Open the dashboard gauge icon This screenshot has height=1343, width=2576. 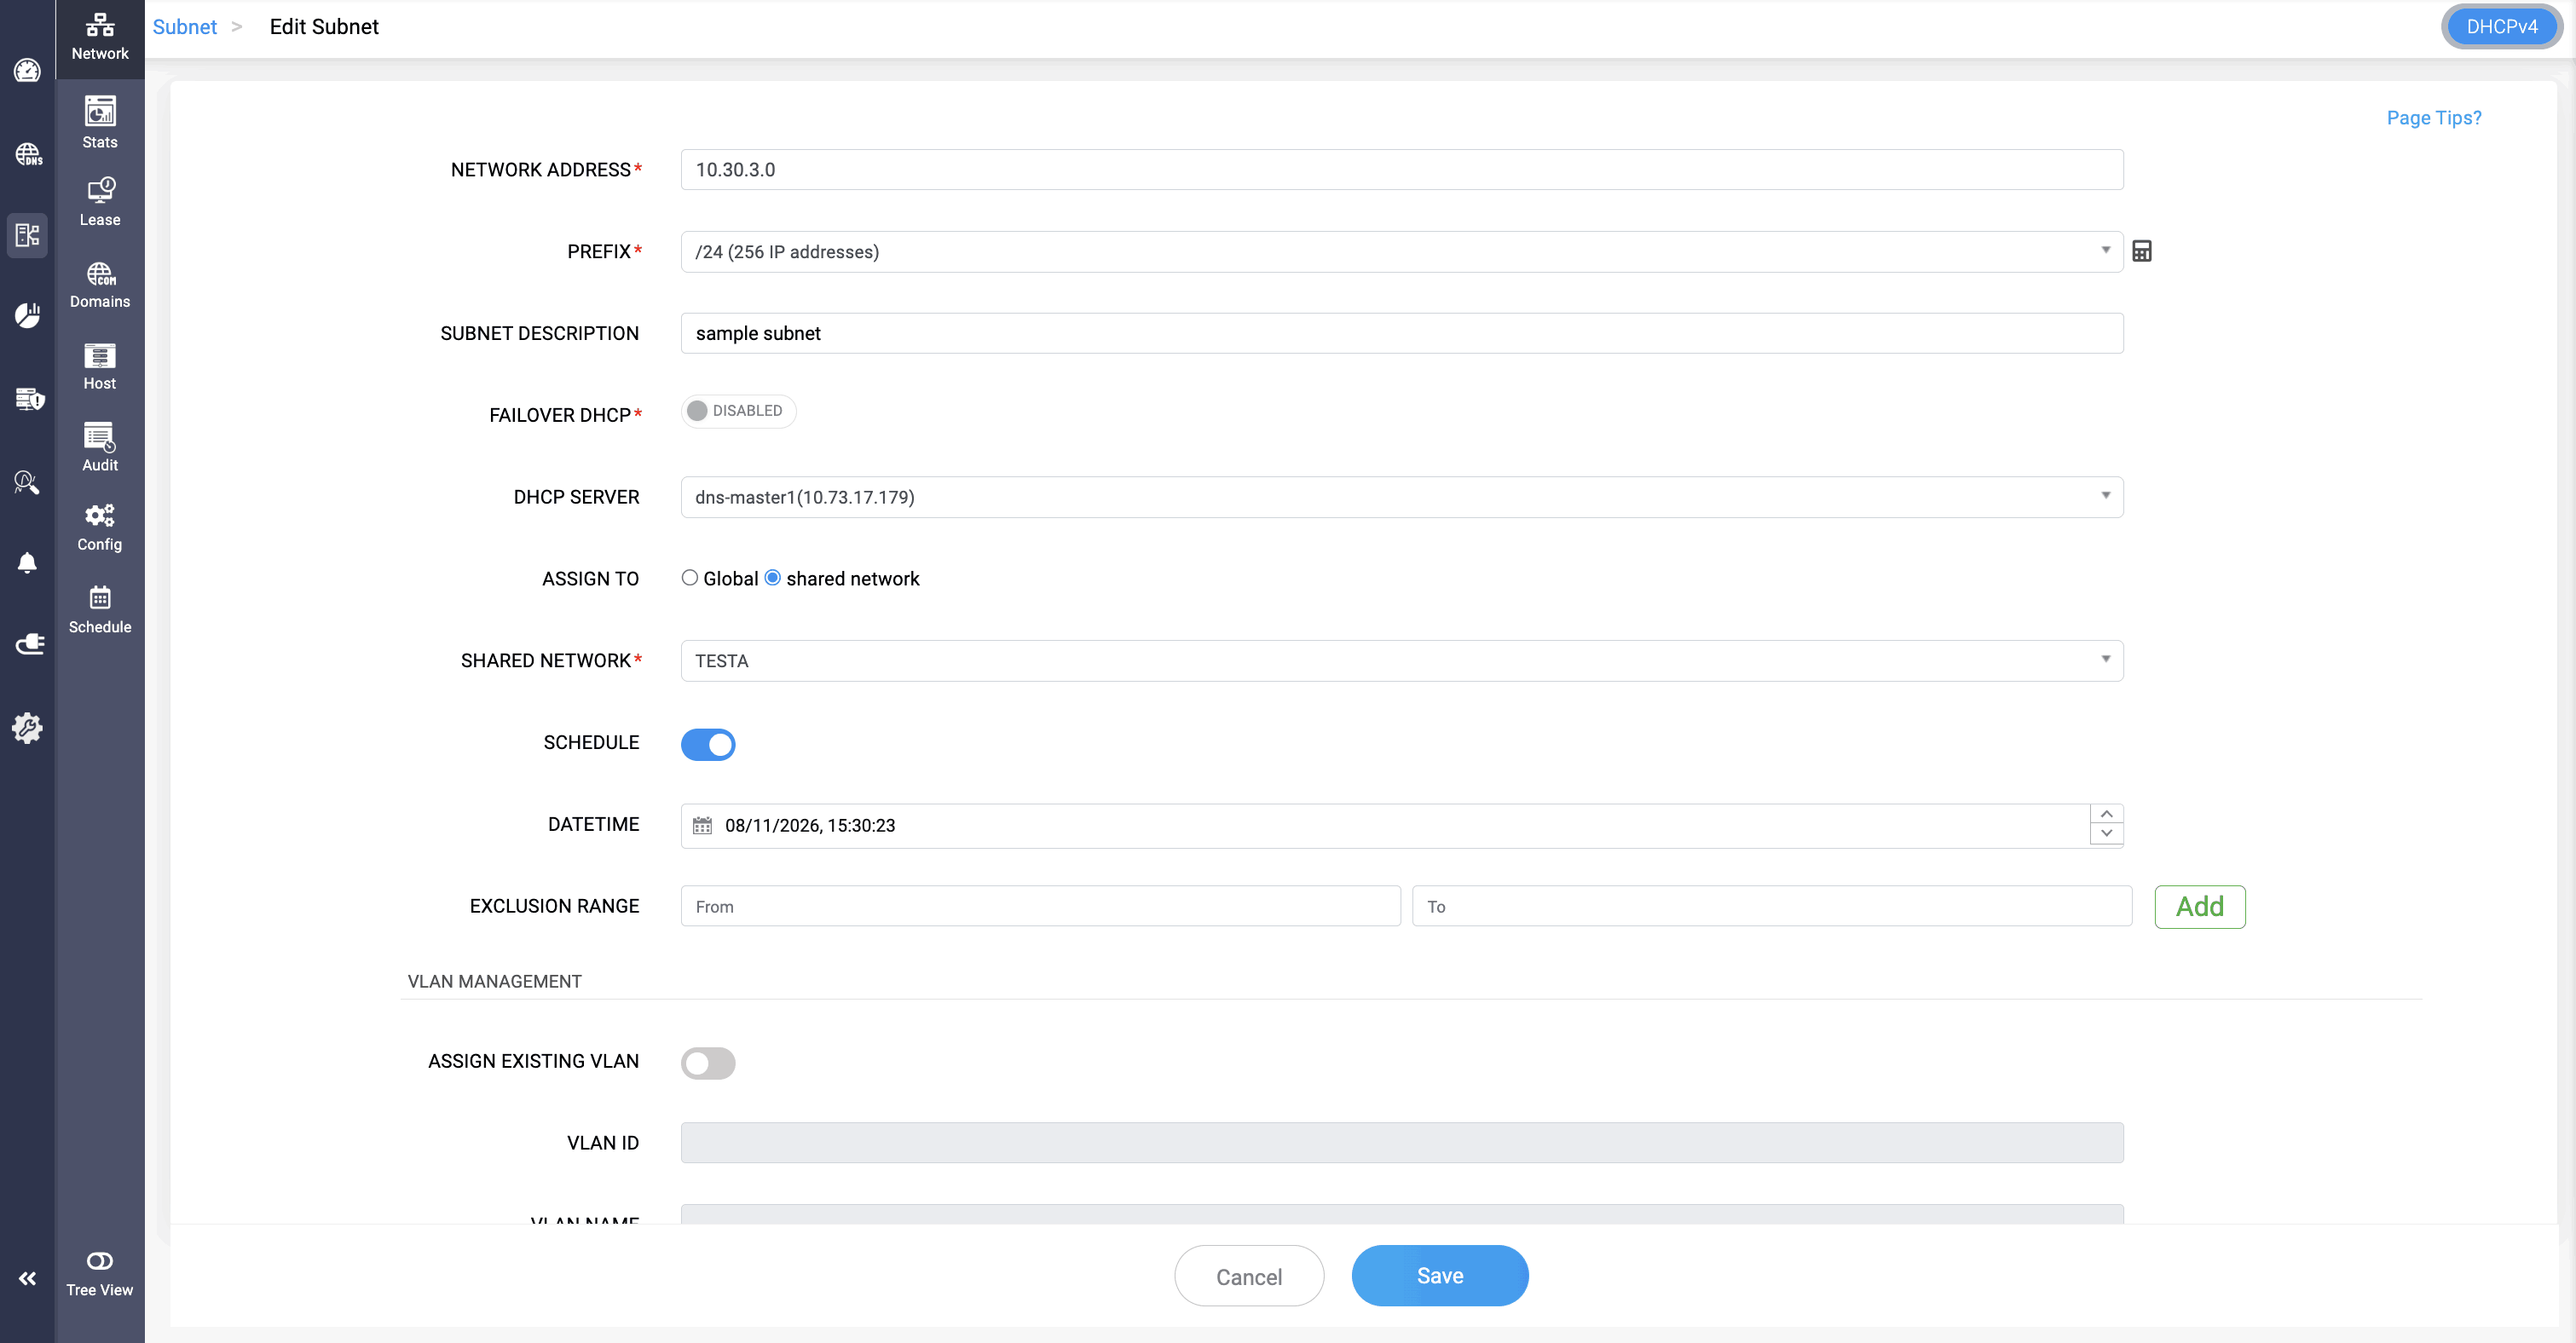[x=27, y=70]
